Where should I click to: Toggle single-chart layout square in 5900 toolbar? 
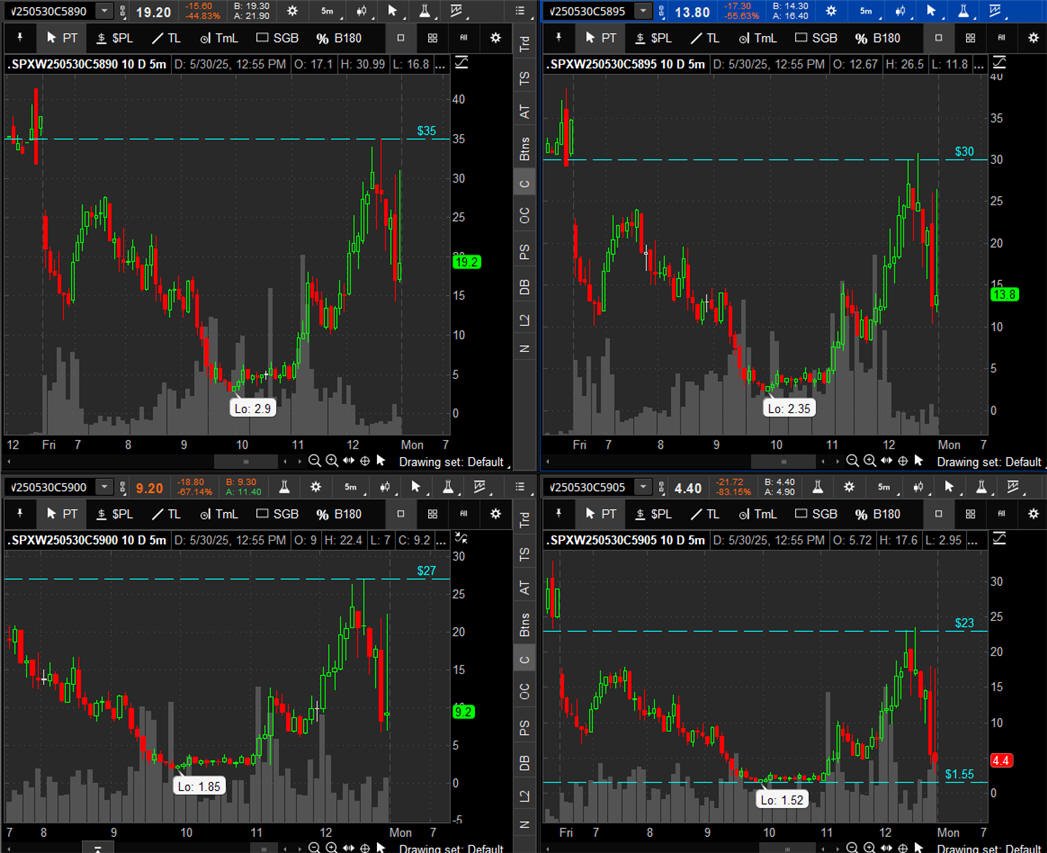(x=401, y=514)
